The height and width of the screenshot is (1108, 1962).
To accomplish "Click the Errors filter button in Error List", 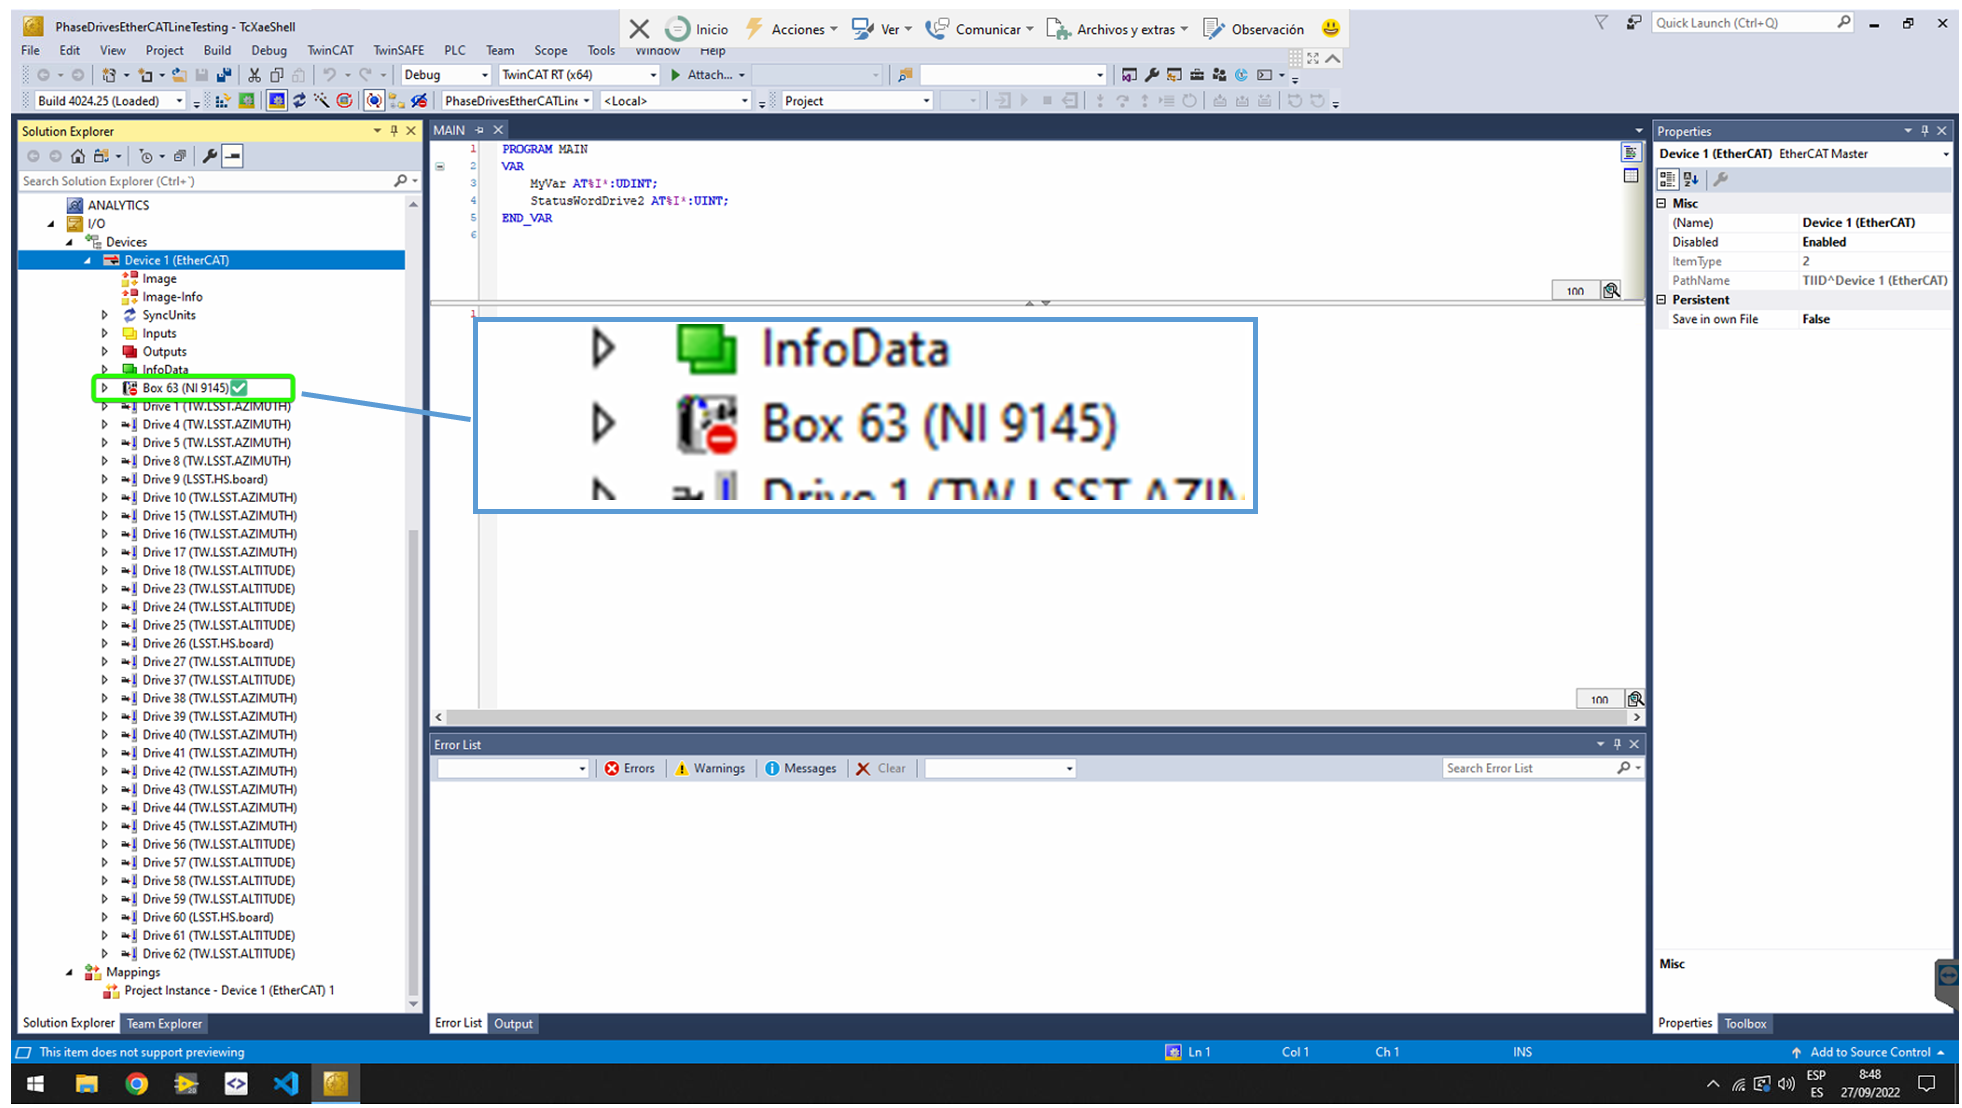I will tap(628, 767).
